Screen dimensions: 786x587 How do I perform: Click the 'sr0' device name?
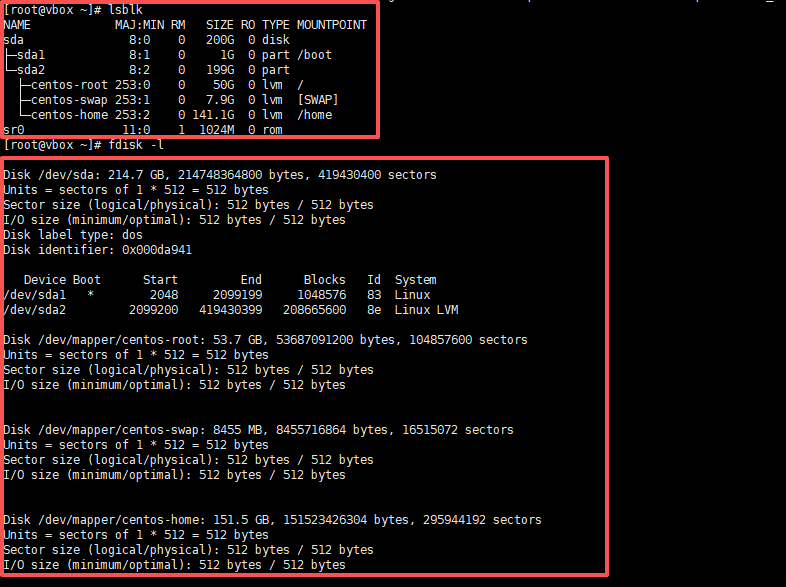coord(14,130)
